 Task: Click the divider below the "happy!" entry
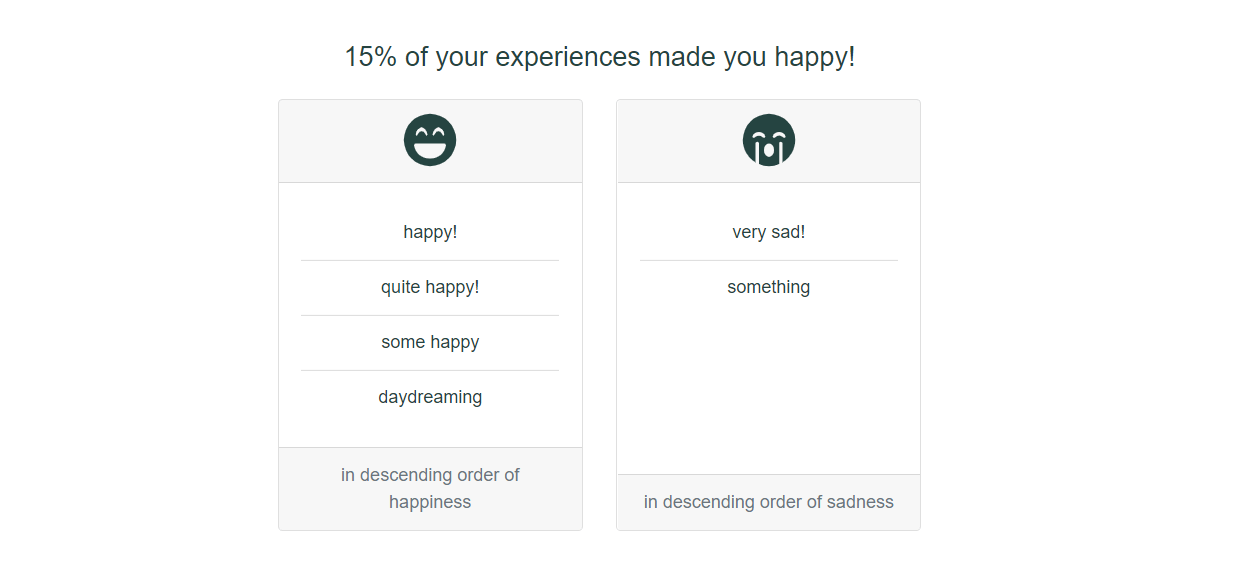point(429,259)
